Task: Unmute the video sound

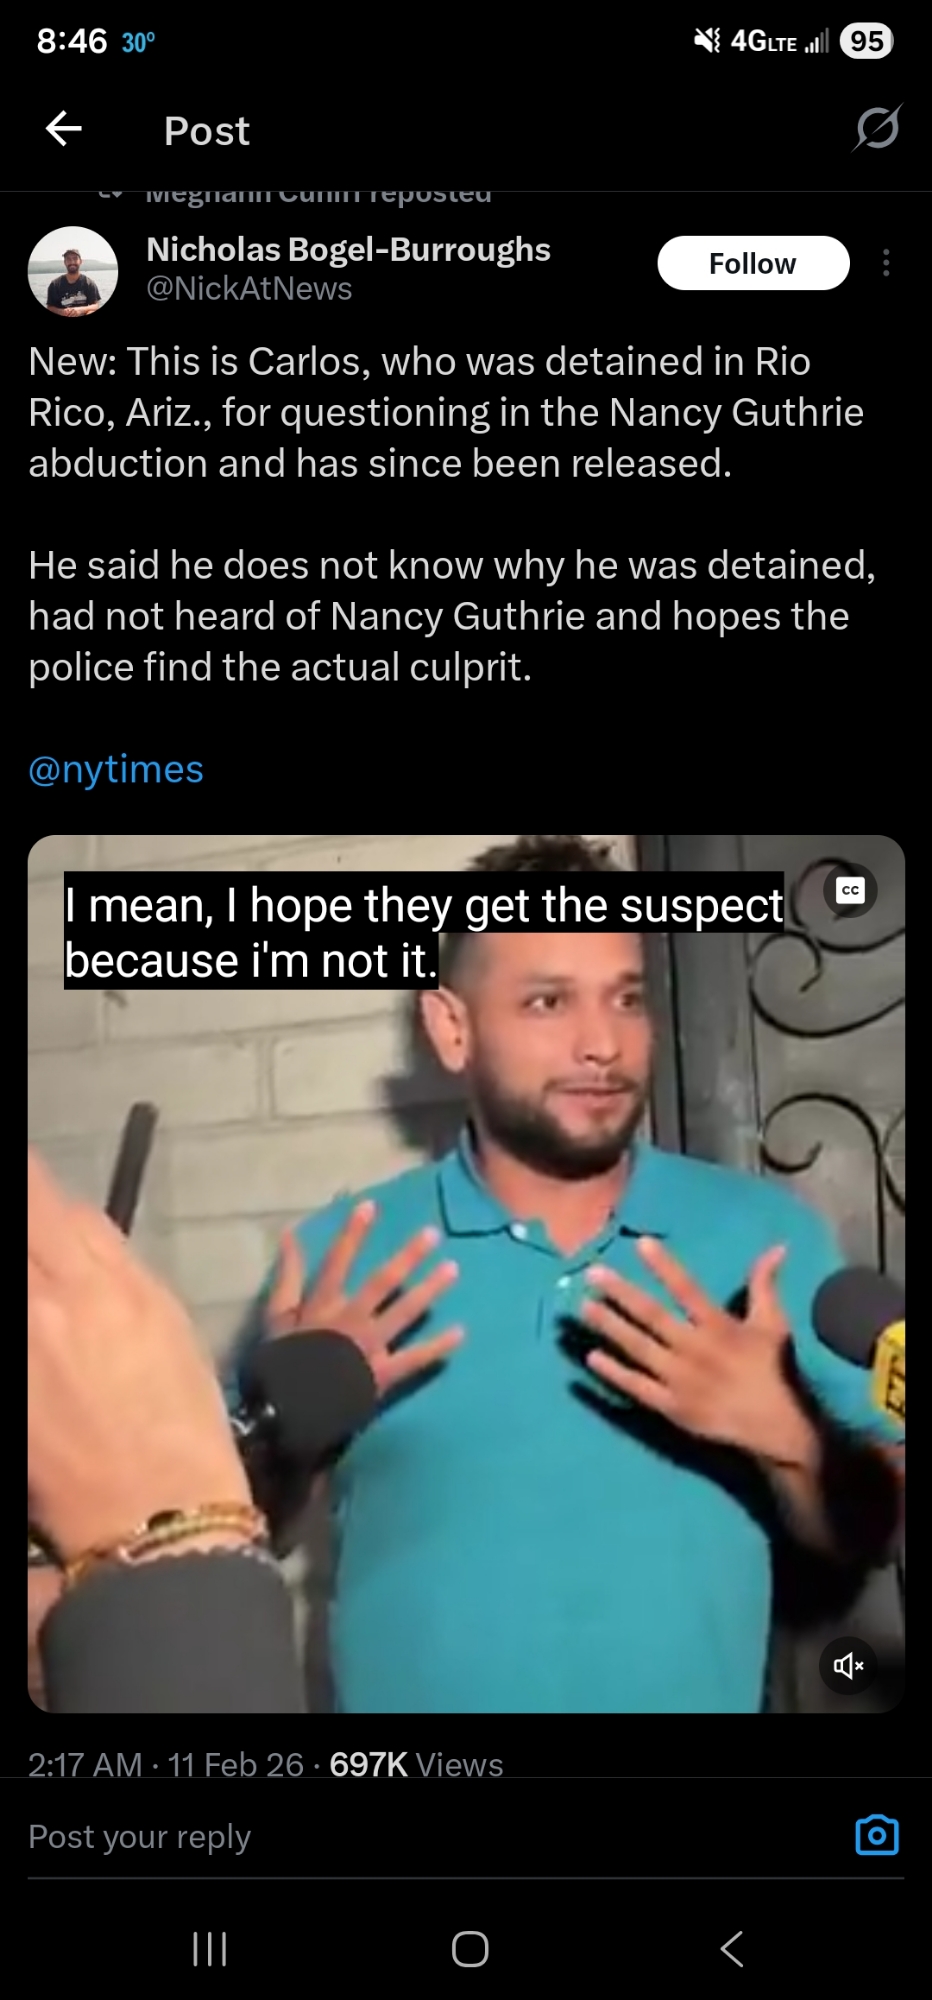Action: (848, 1665)
